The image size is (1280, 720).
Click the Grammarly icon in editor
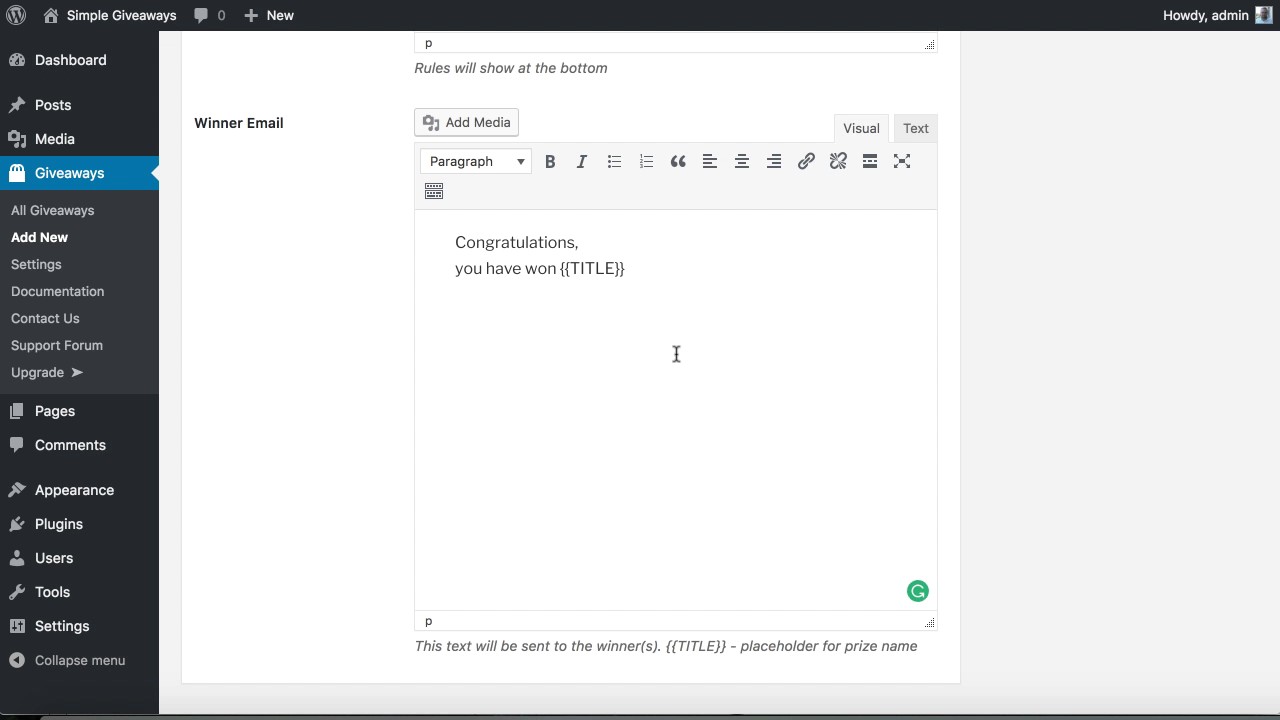tap(917, 591)
